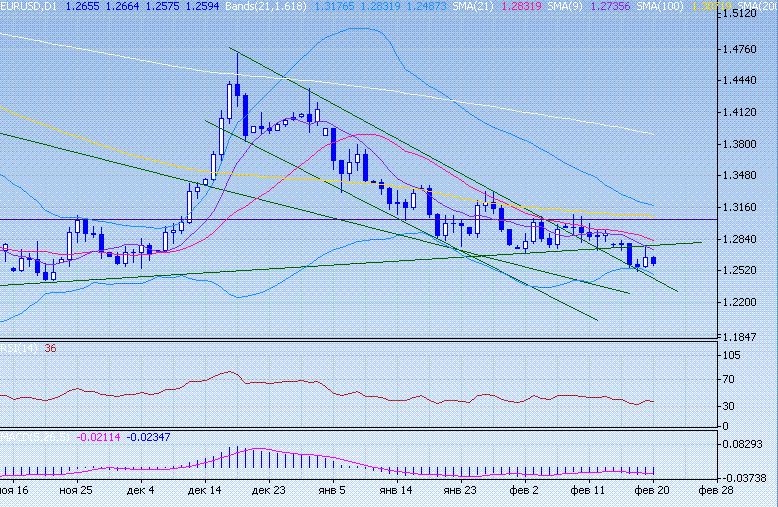778x507 pixels.
Task: Click the 'ноя 25' date label
Action: coord(75,492)
